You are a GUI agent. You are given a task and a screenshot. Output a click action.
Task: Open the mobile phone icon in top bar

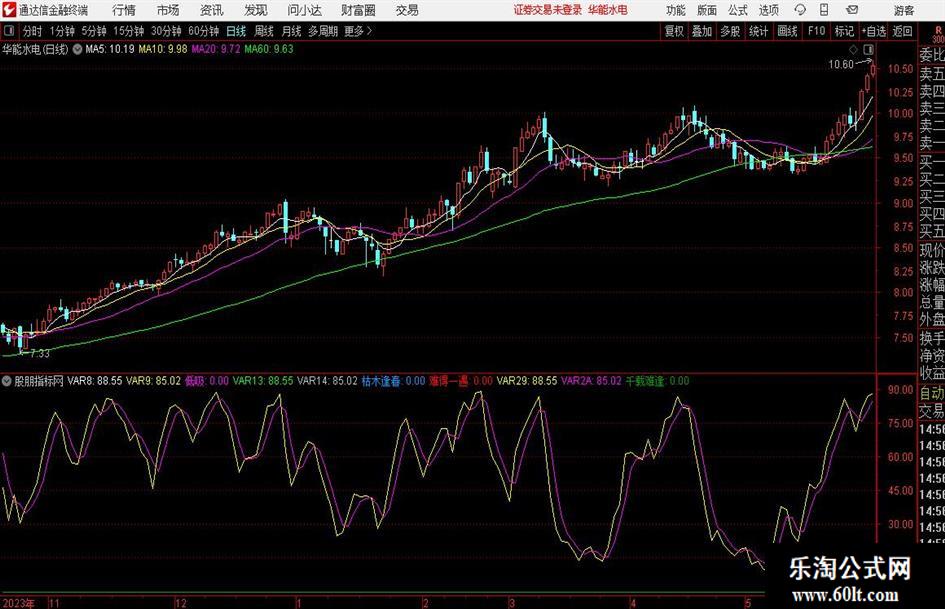coord(824,10)
